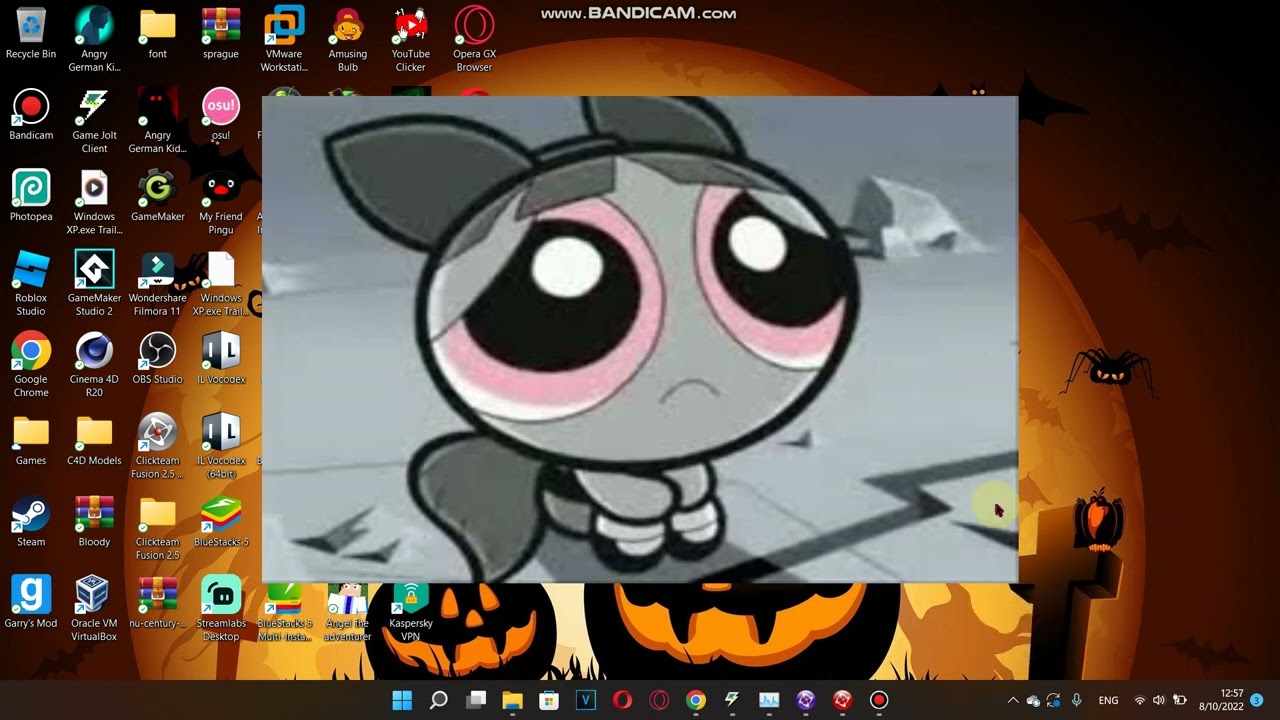This screenshot has height=720, width=1280.
Task: Open Wondershare Filmora 11
Action: (x=158, y=283)
